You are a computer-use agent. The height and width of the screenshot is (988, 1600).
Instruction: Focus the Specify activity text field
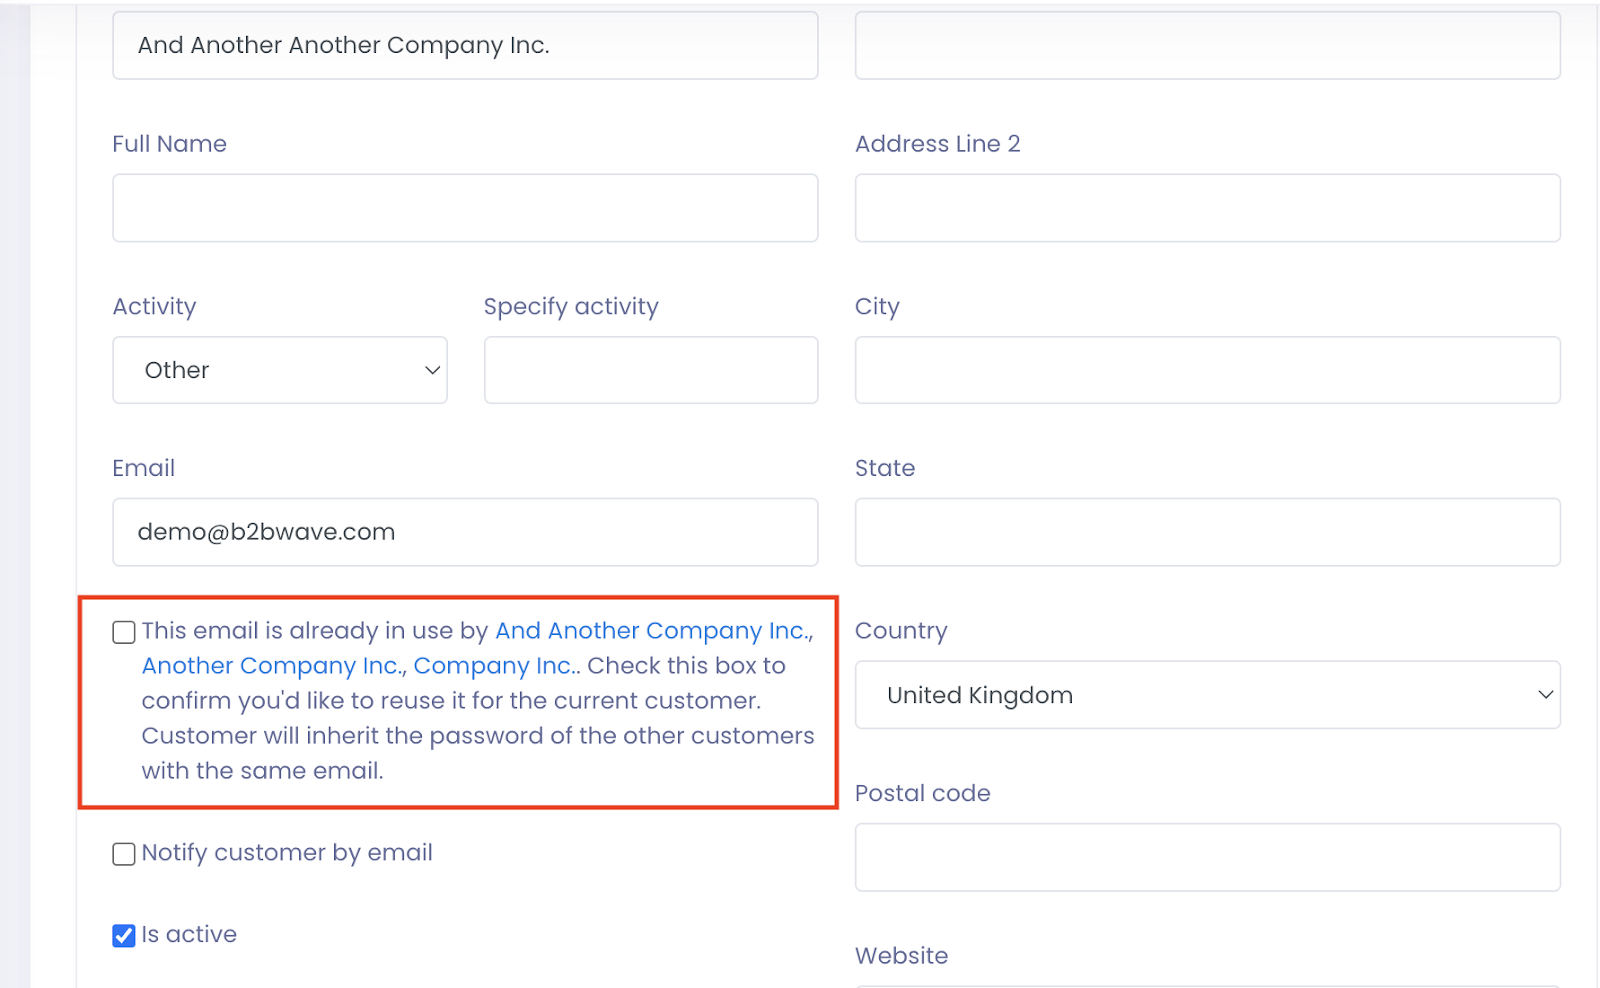click(x=651, y=370)
